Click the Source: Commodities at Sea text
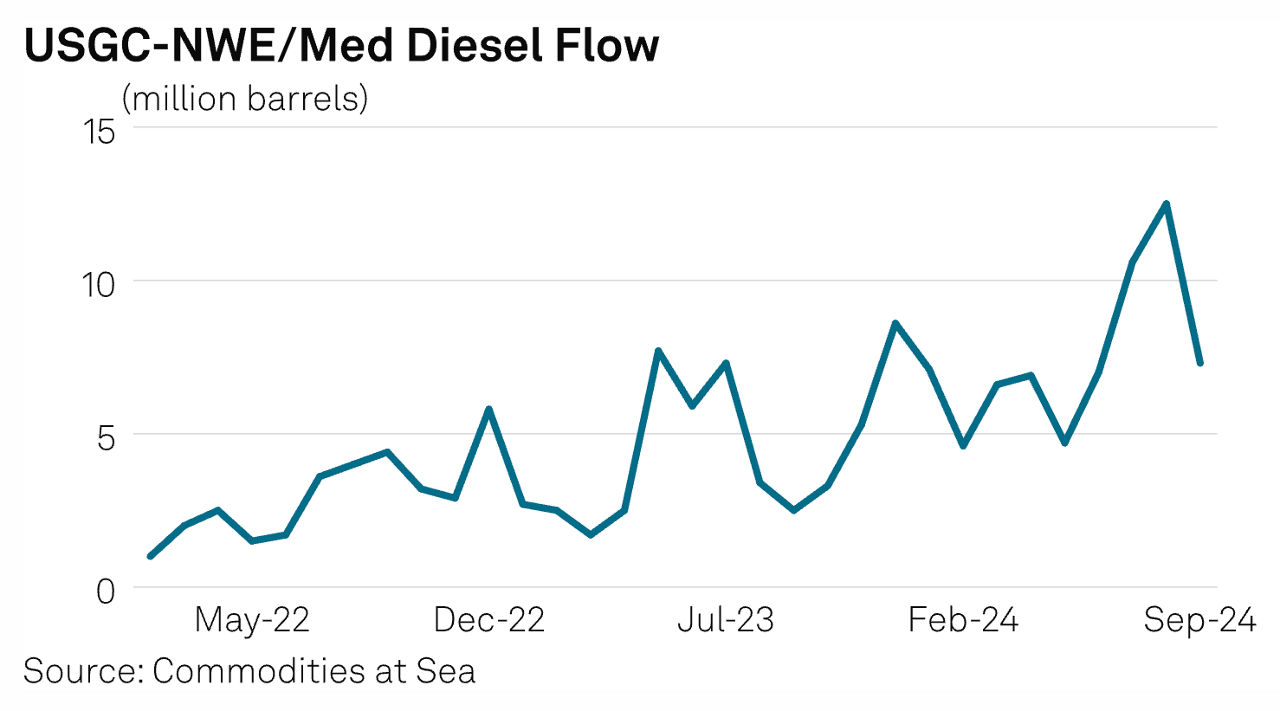 tap(249, 670)
